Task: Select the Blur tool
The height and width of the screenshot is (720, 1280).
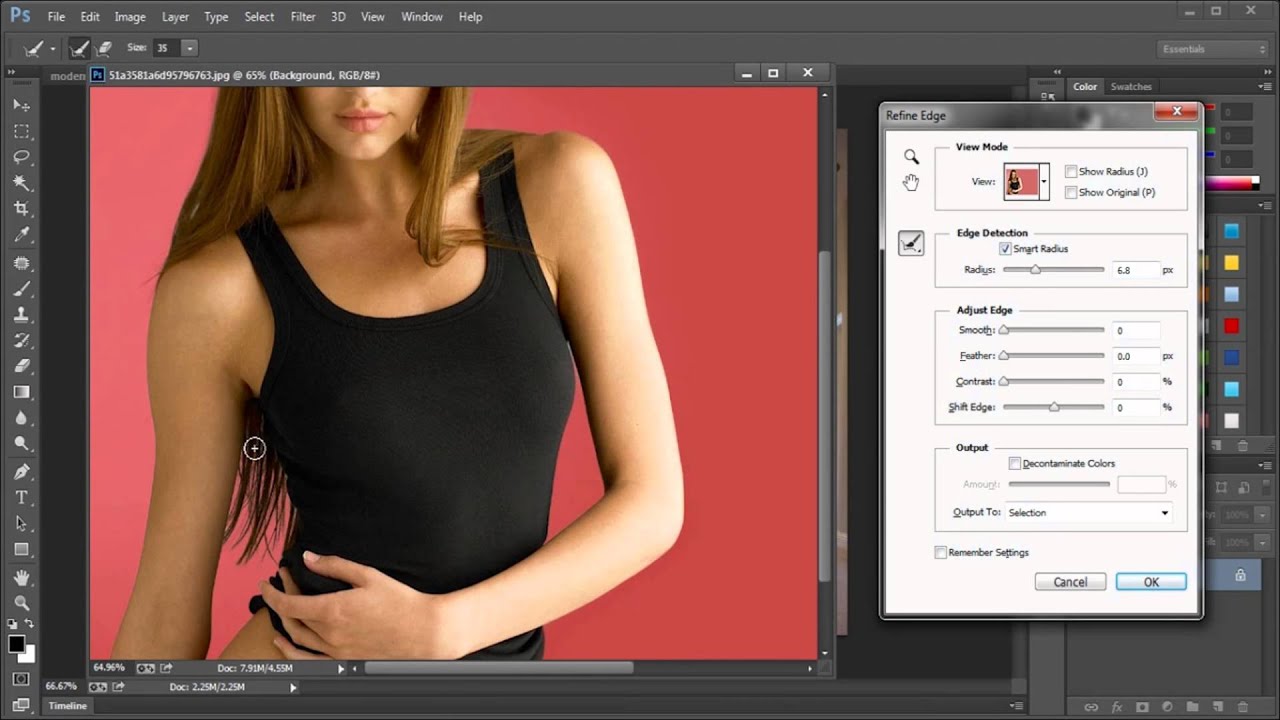Action: (x=21, y=419)
